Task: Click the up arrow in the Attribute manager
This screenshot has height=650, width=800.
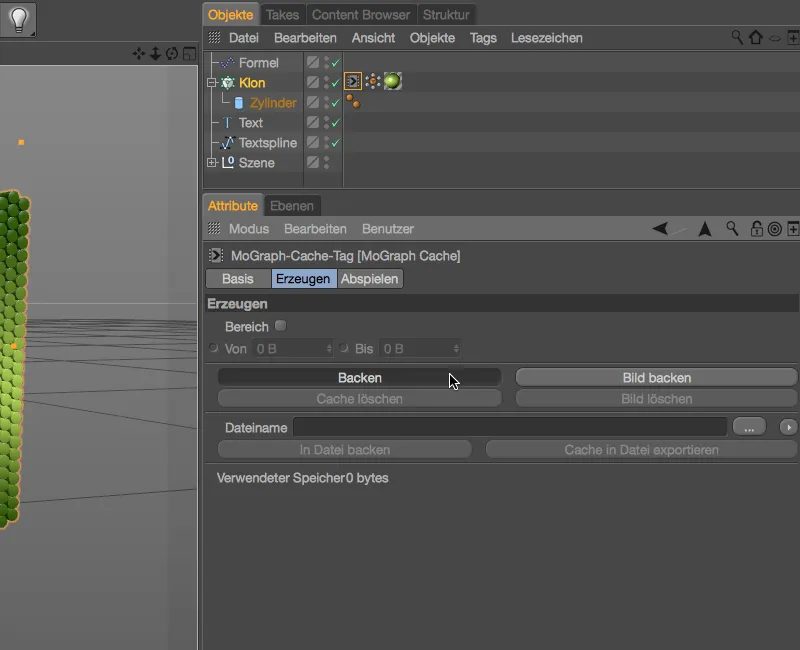Action: pos(705,229)
